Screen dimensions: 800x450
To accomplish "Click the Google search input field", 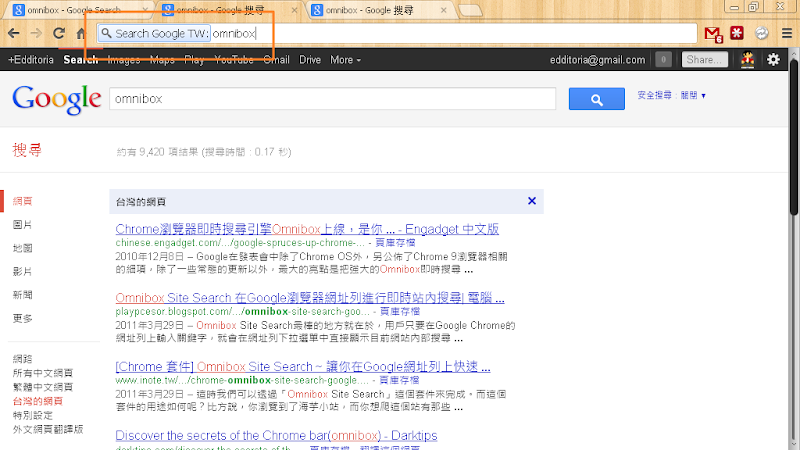I will pyautogui.click(x=333, y=99).
